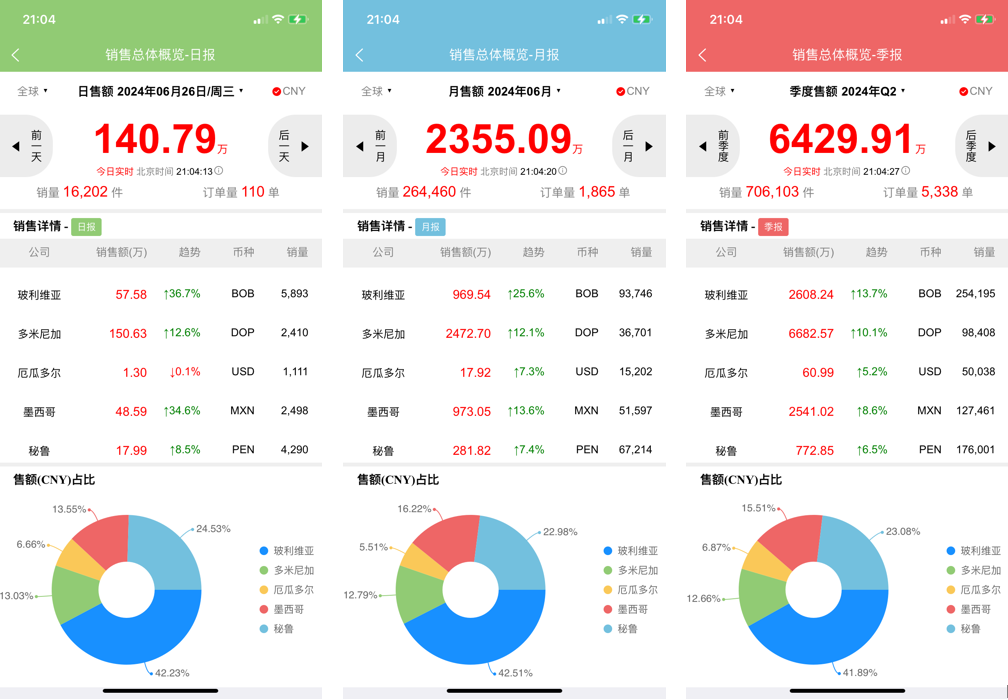The width and height of the screenshot is (1008, 700).
Task: Tap 销量 column header in quarterly table
Action: [984, 252]
